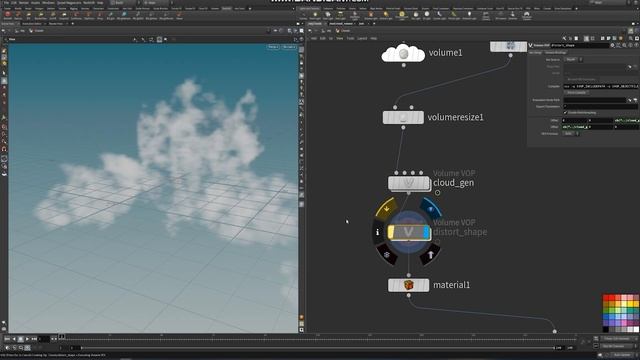640x360 pixels.
Task: Click the Force Compile button
Action: (x=576, y=93)
